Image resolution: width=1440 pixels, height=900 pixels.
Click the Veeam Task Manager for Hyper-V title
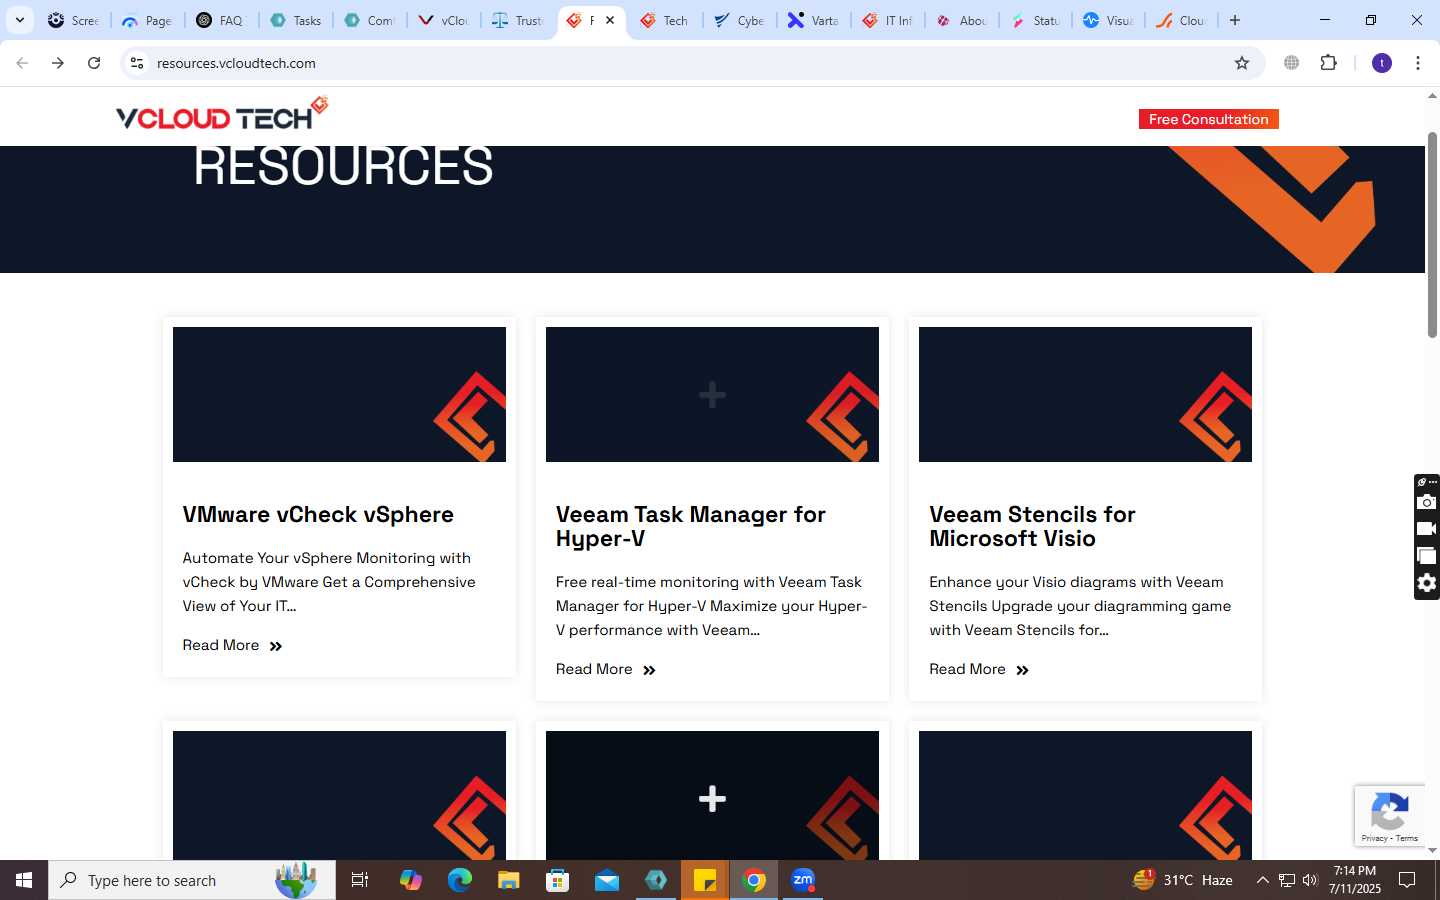[691, 526]
